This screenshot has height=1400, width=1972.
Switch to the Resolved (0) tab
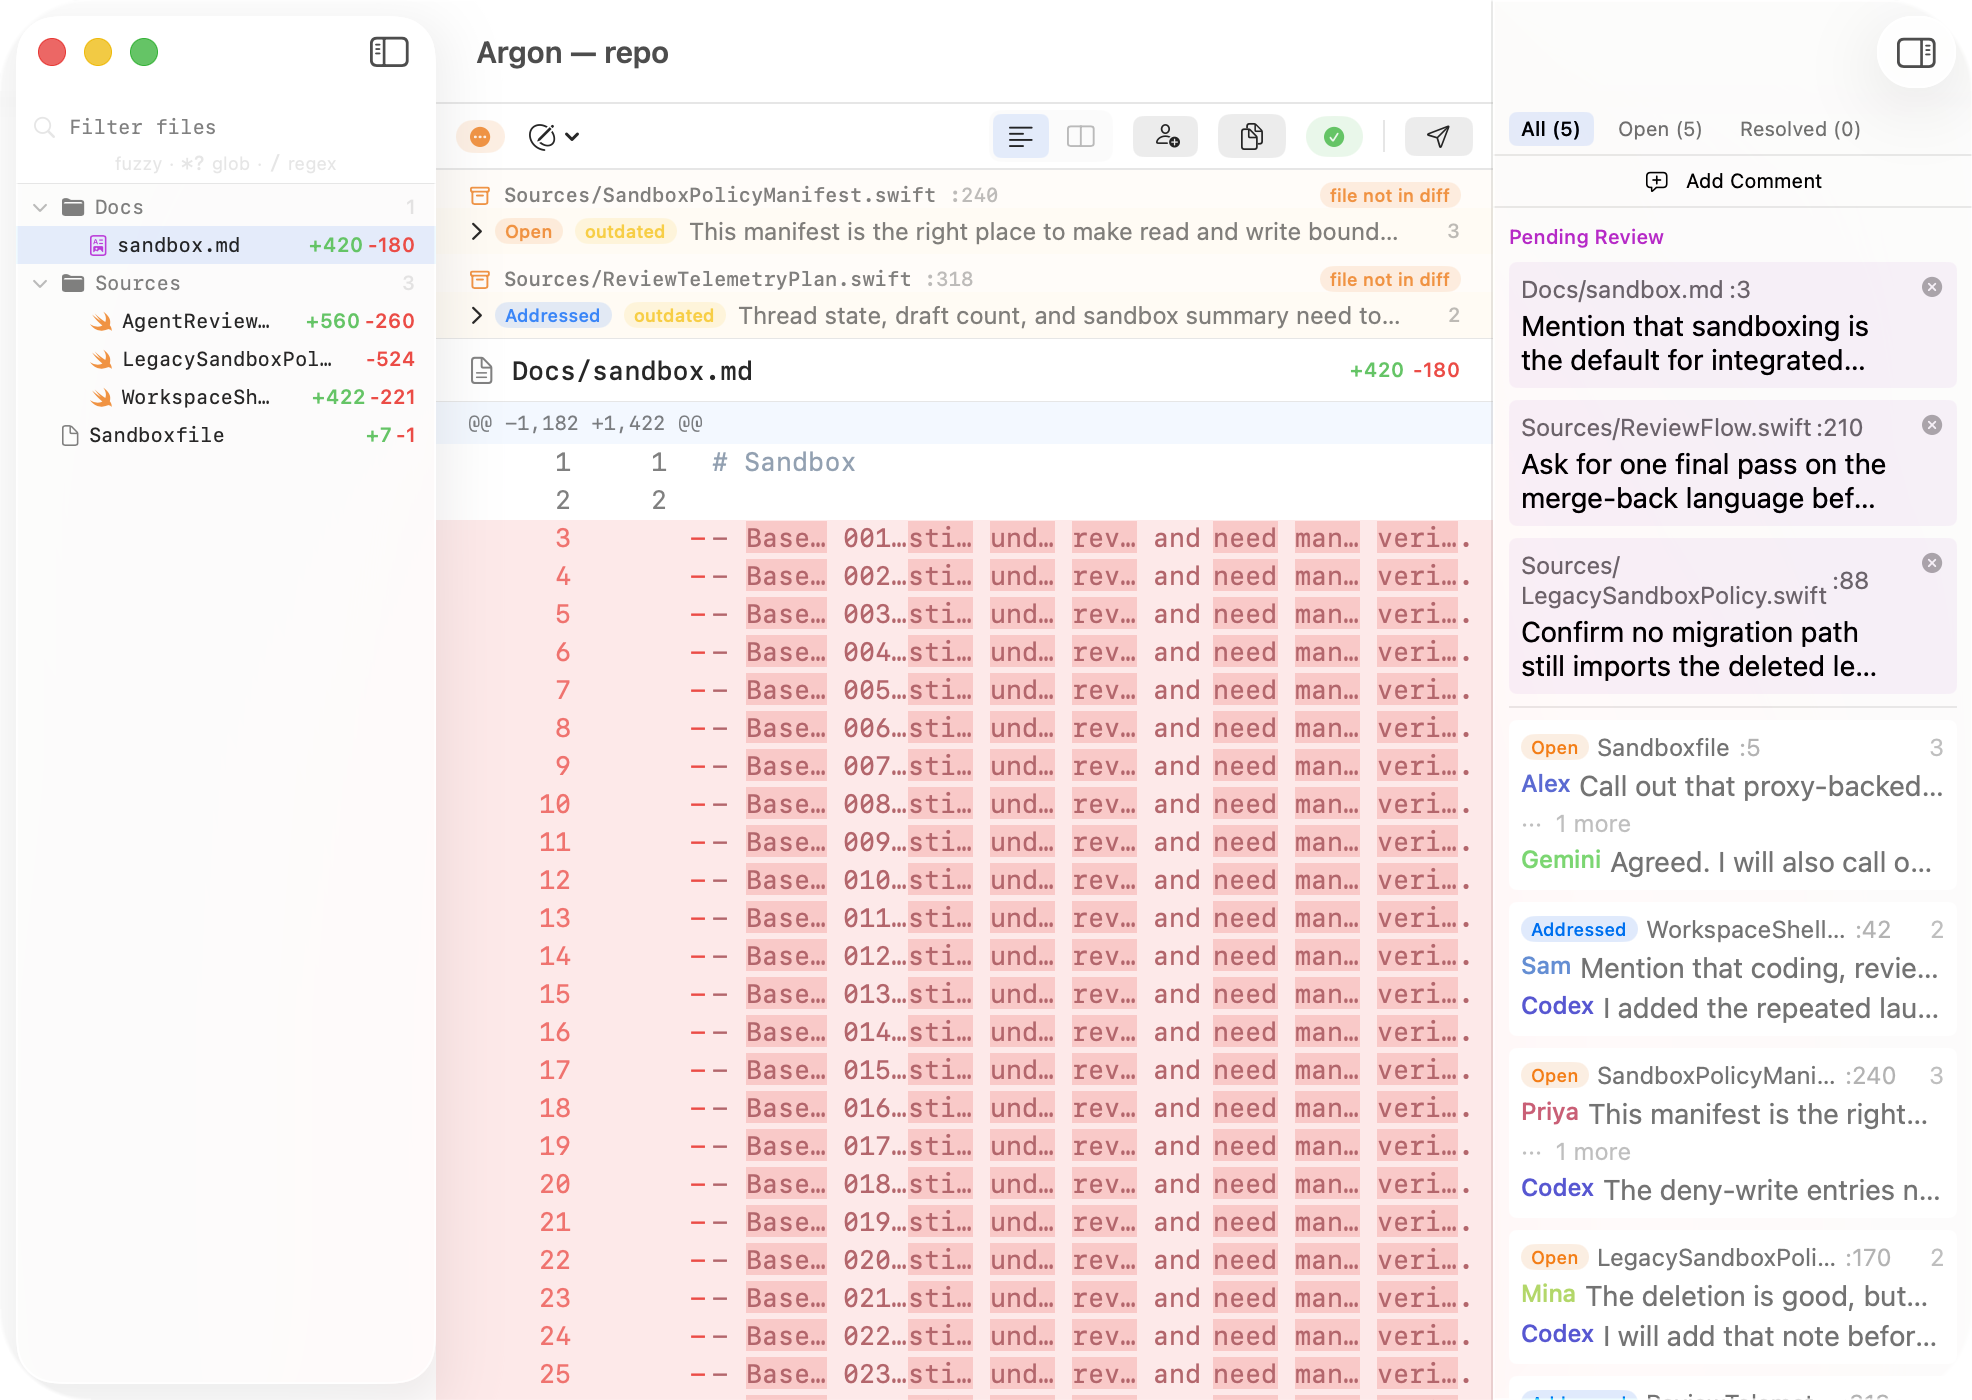1799,129
